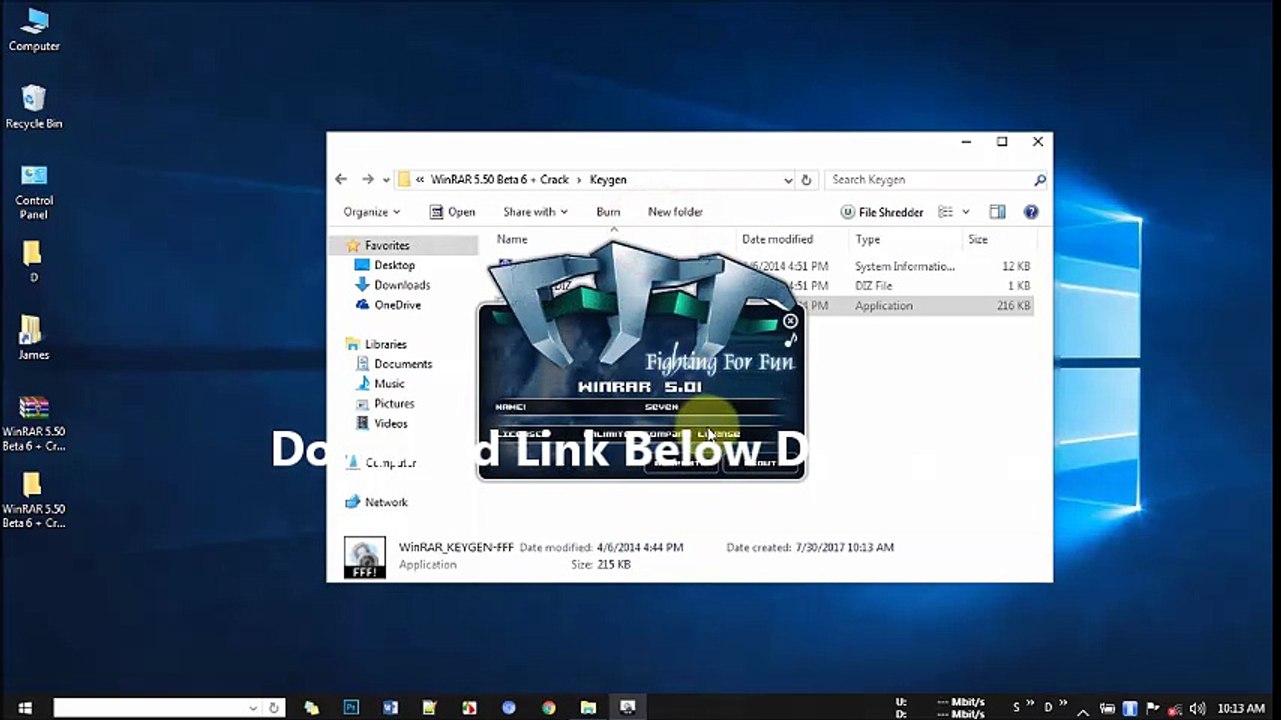Viewport: 1281px width, 720px height.
Task: Go back in the Explorer window
Action: [x=341, y=180]
